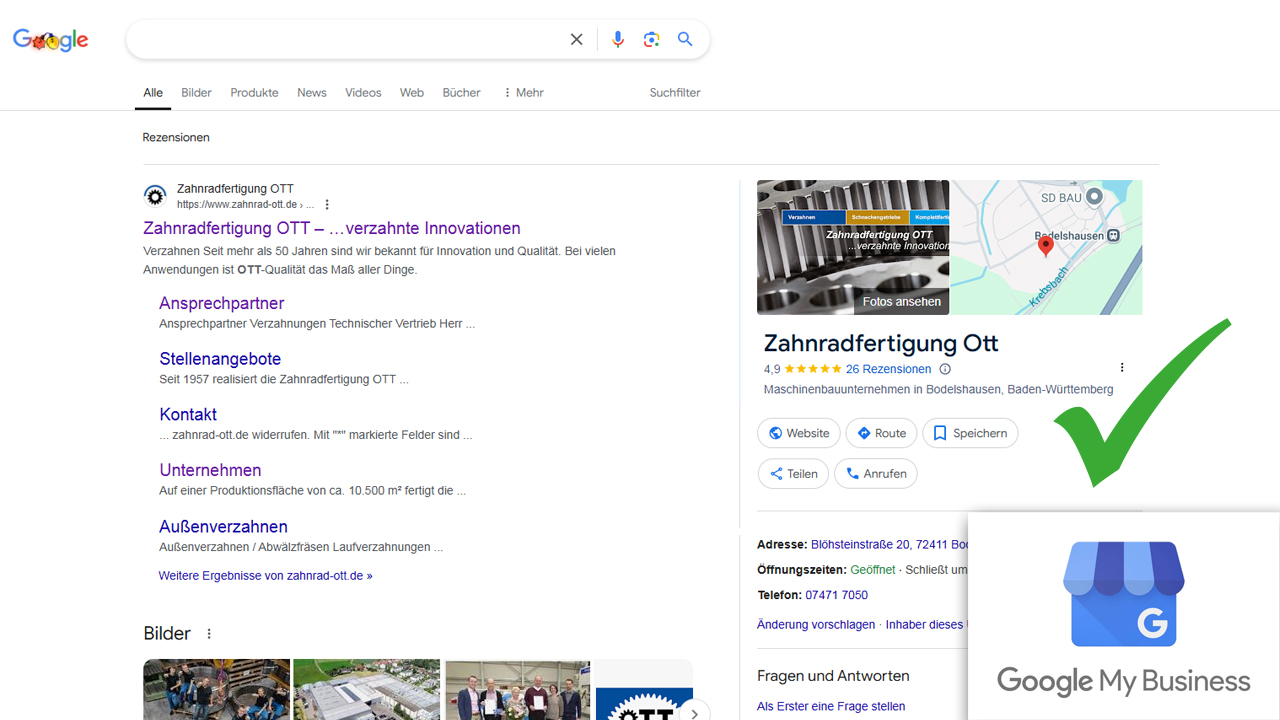Viewport: 1280px width, 720px height.
Task: Open the Stellenangebote sitelink
Action: 220,359
